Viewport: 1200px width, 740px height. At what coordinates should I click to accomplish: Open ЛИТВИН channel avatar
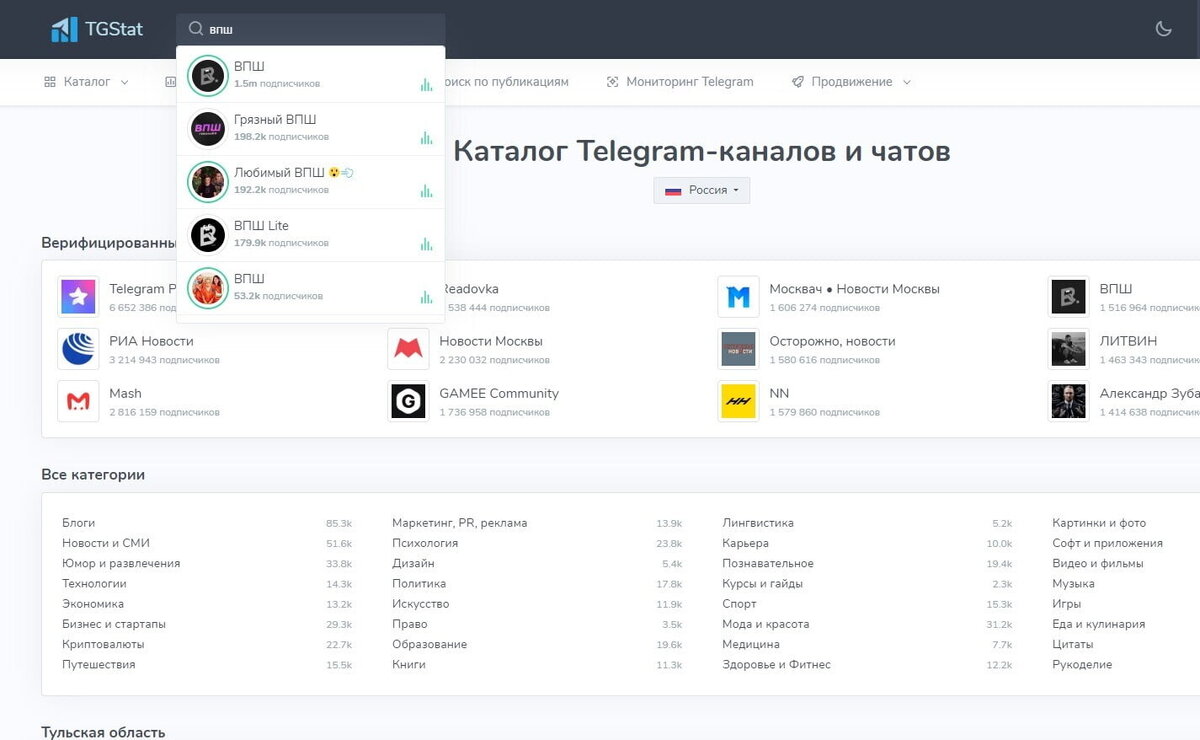click(x=1068, y=349)
